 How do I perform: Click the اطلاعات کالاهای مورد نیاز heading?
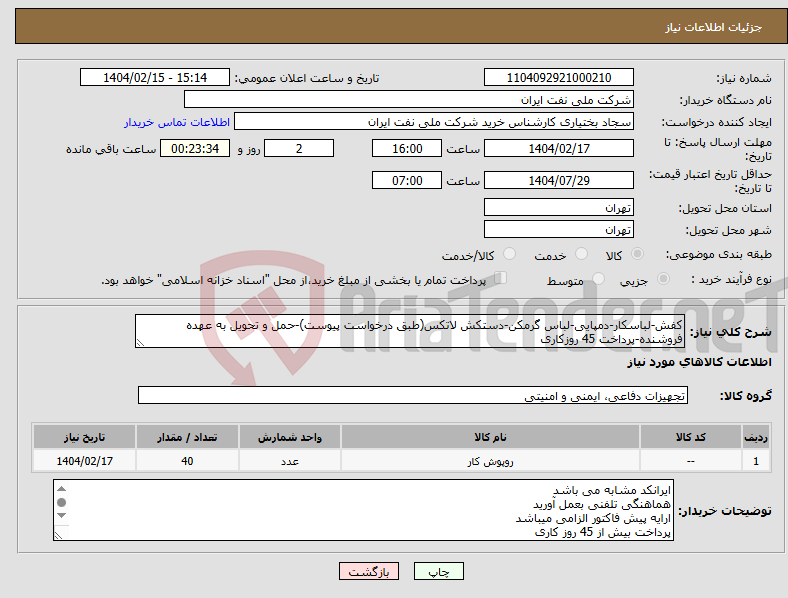(699, 362)
